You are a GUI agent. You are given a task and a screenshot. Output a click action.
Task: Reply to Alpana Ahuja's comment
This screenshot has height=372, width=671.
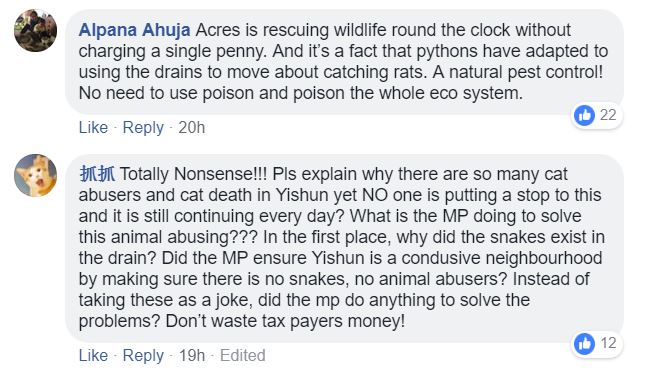(143, 128)
